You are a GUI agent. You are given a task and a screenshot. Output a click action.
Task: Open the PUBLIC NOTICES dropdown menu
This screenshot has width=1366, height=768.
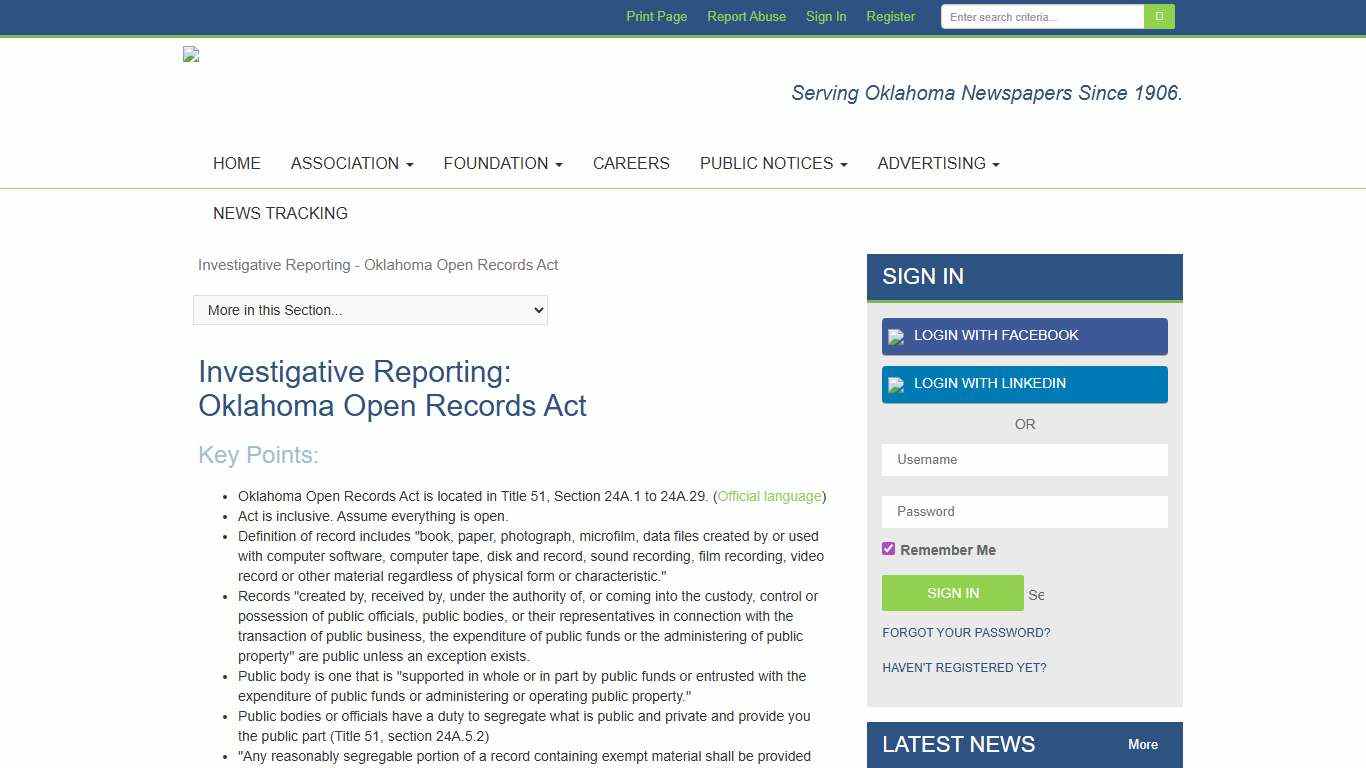click(772, 163)
